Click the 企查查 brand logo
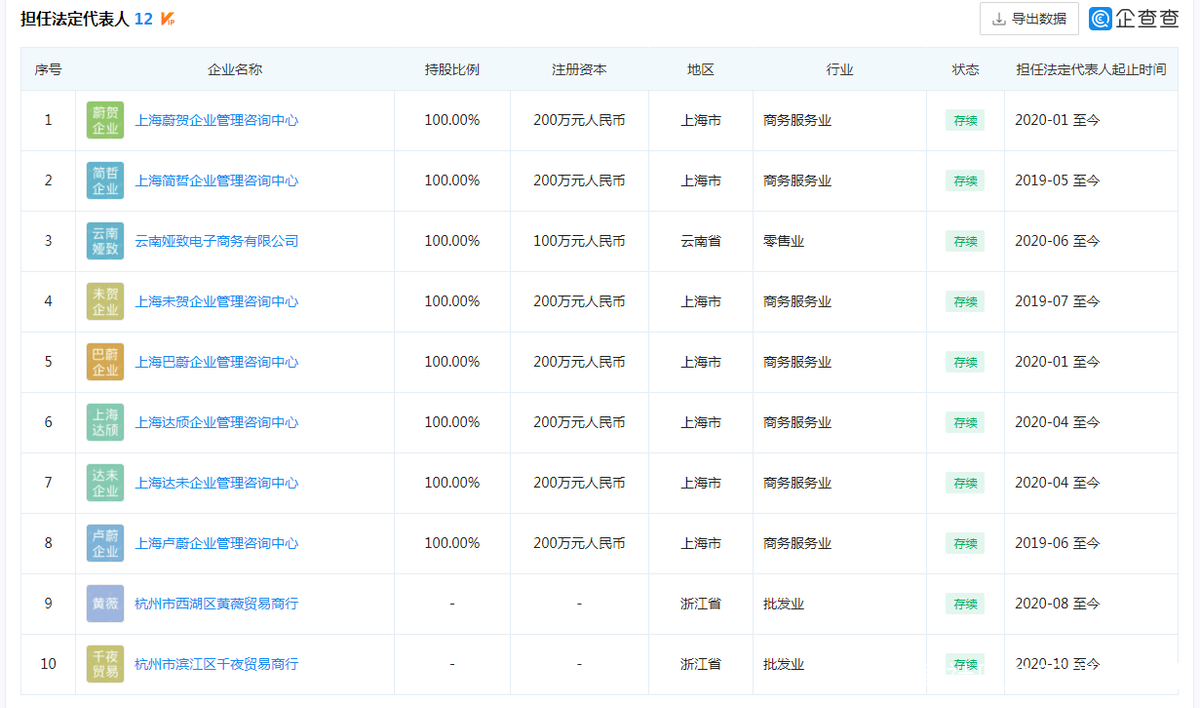The height and width of the screenshot is (708, 1200). click(x=1134, y=19)
